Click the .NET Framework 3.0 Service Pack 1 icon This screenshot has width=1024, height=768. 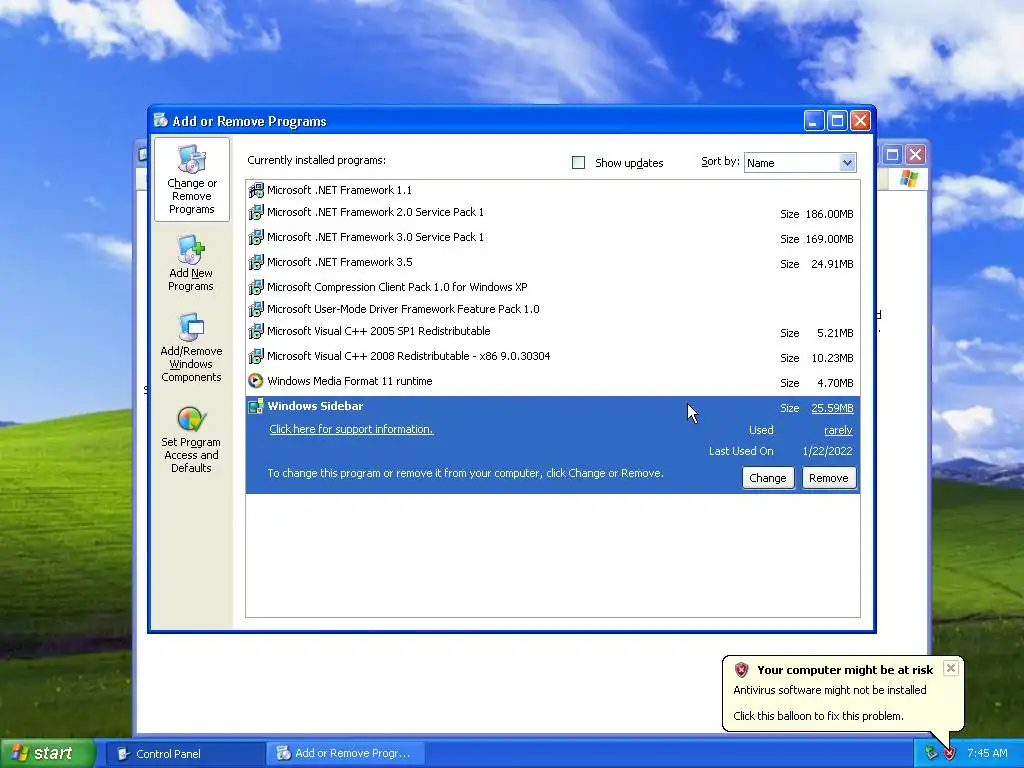pyautogui.click(x=256, y=237)
